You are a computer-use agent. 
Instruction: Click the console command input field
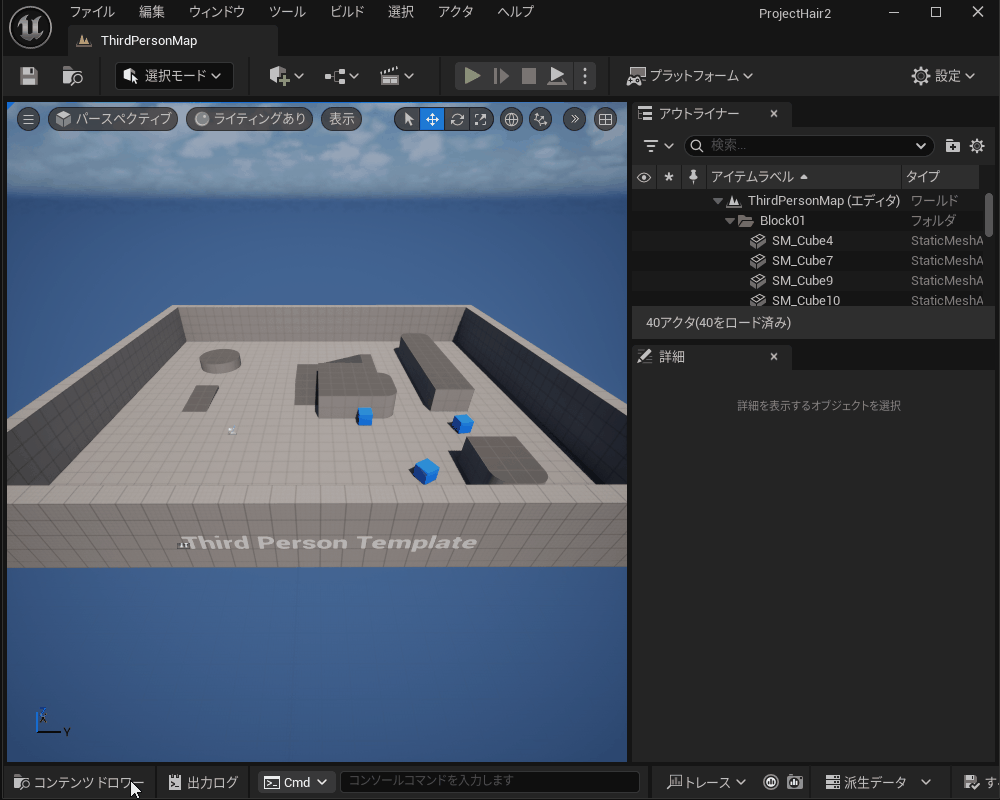coord(489,781)
